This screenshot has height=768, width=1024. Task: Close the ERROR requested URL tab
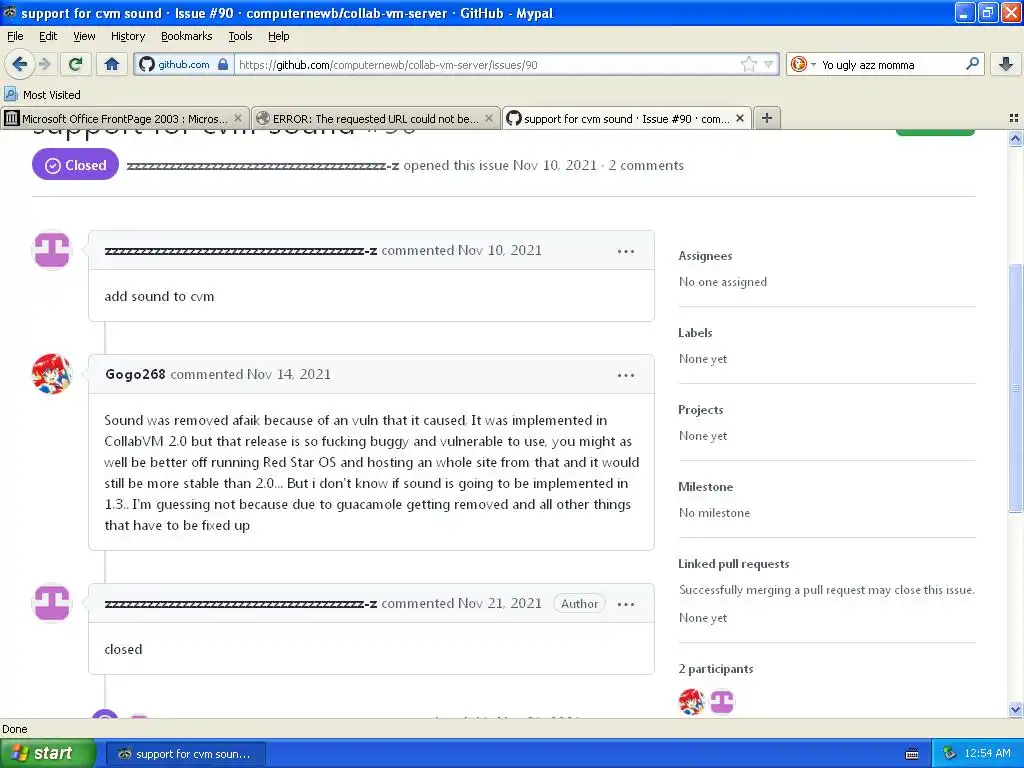488,118
